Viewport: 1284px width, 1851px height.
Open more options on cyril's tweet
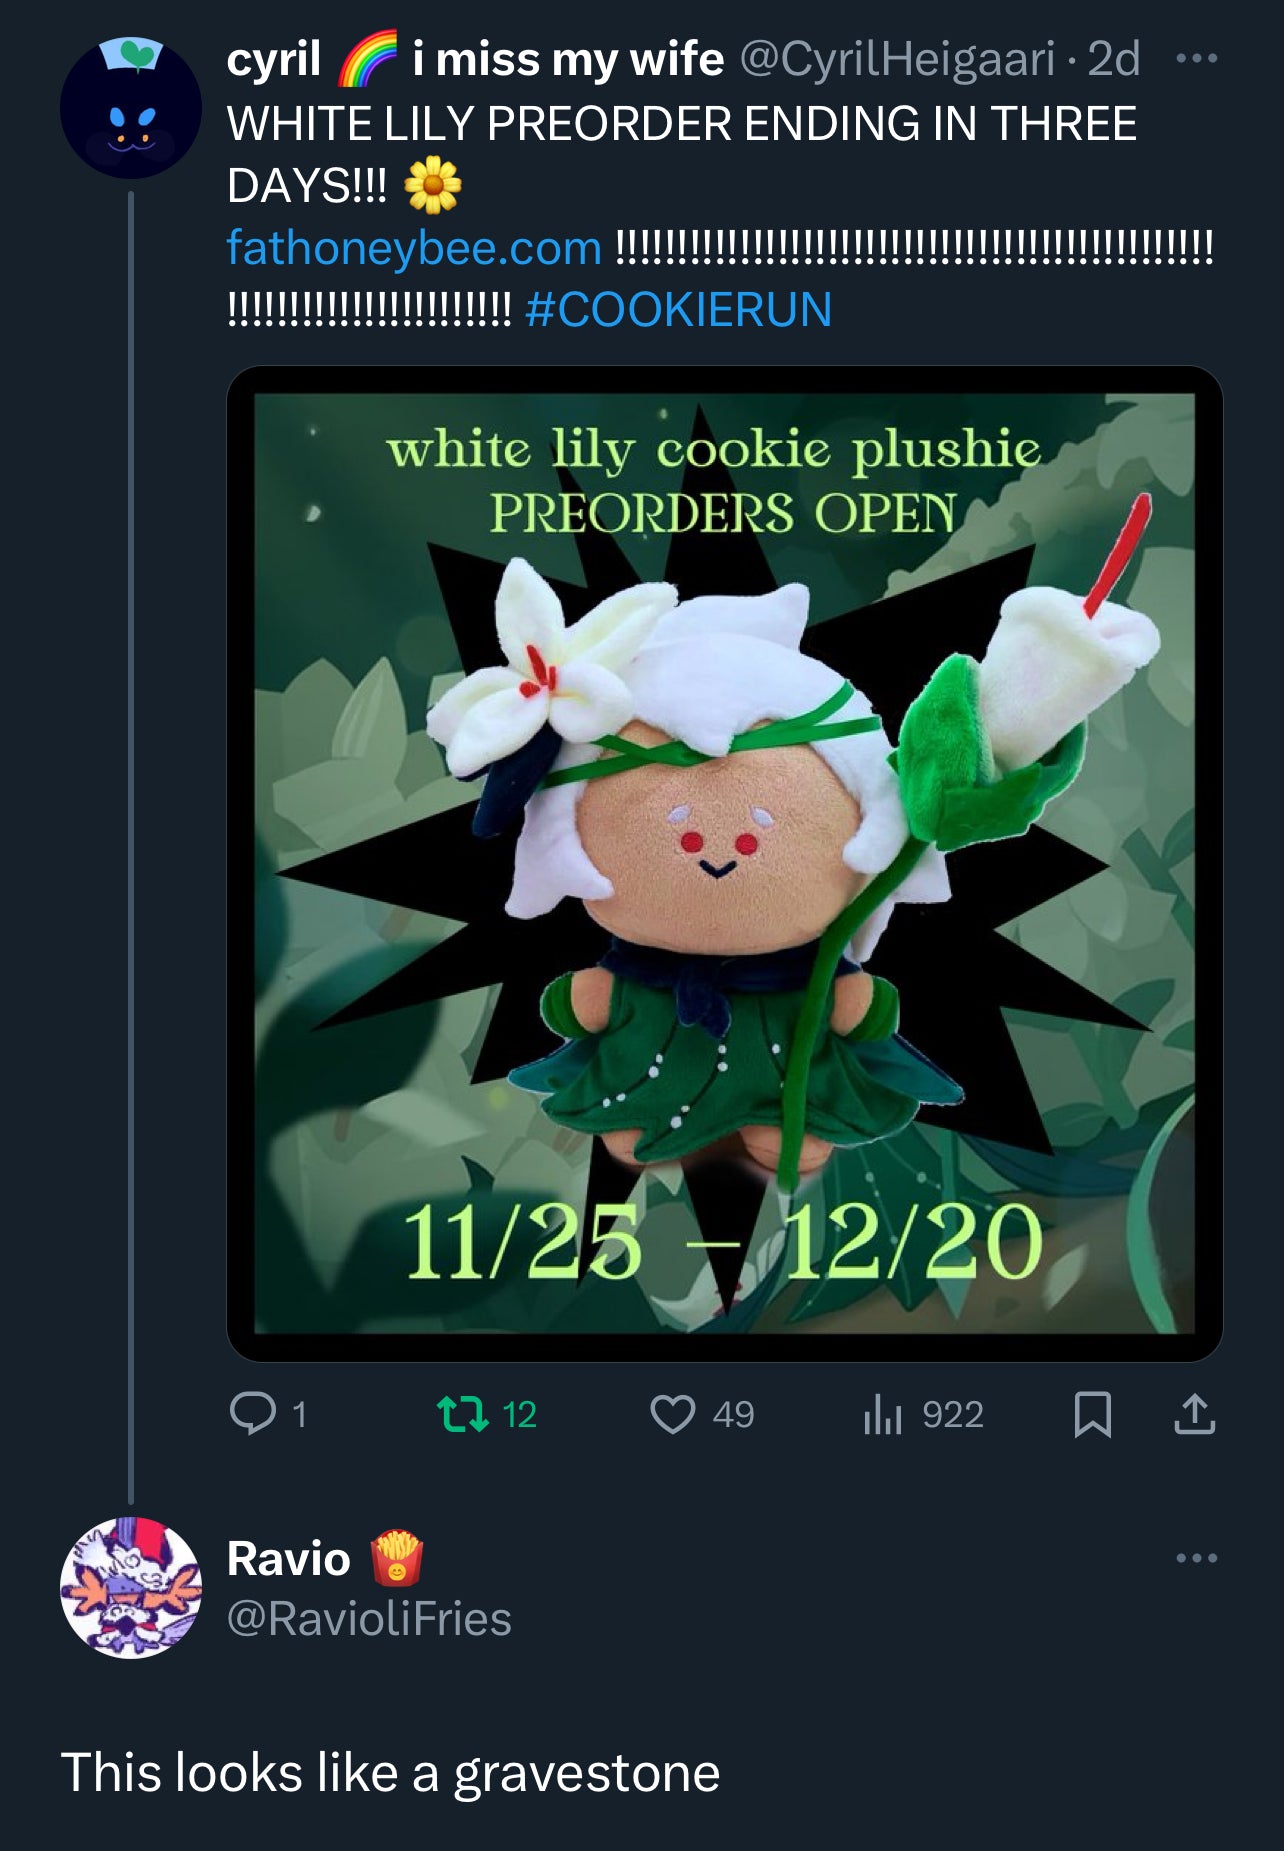click(1197, 59)
